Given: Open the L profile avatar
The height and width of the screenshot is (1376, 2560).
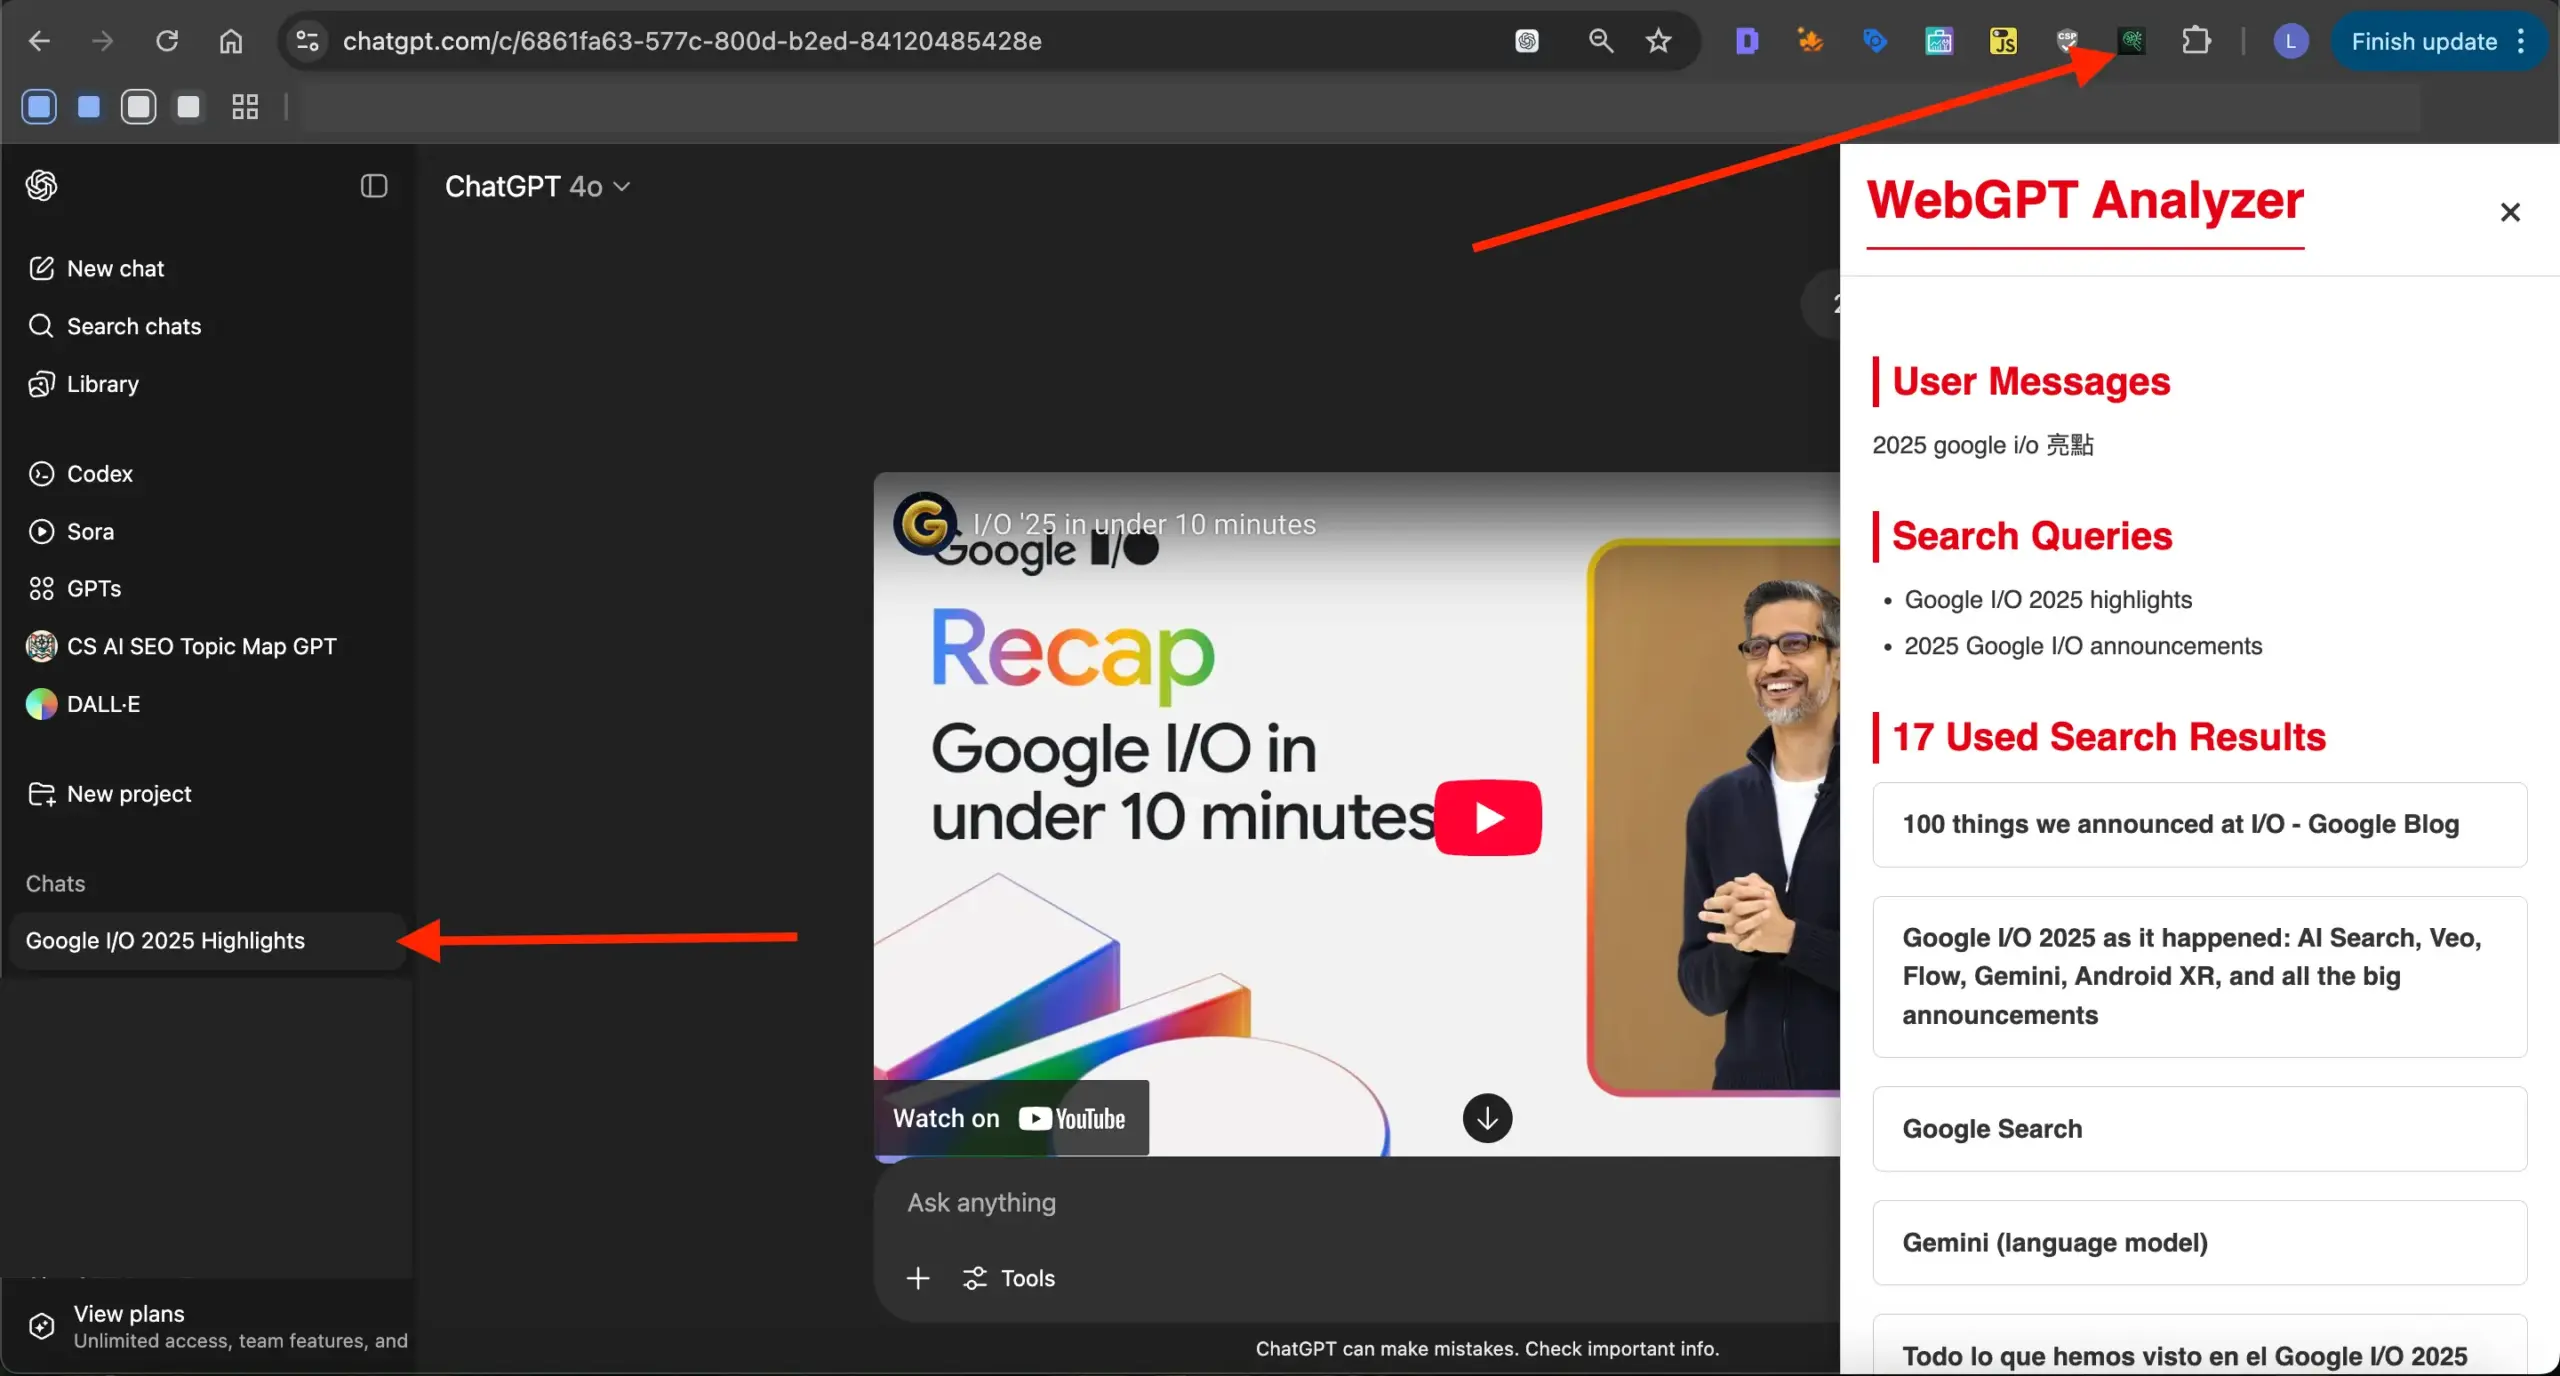Looking at the screenshot, I should point(2291,41).
